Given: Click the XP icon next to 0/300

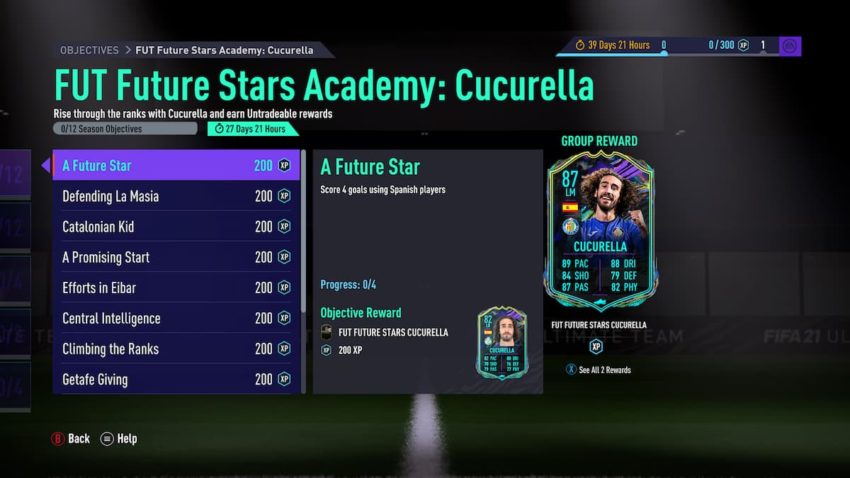Looking at the screenshot, I should click(x=743, y=45).
